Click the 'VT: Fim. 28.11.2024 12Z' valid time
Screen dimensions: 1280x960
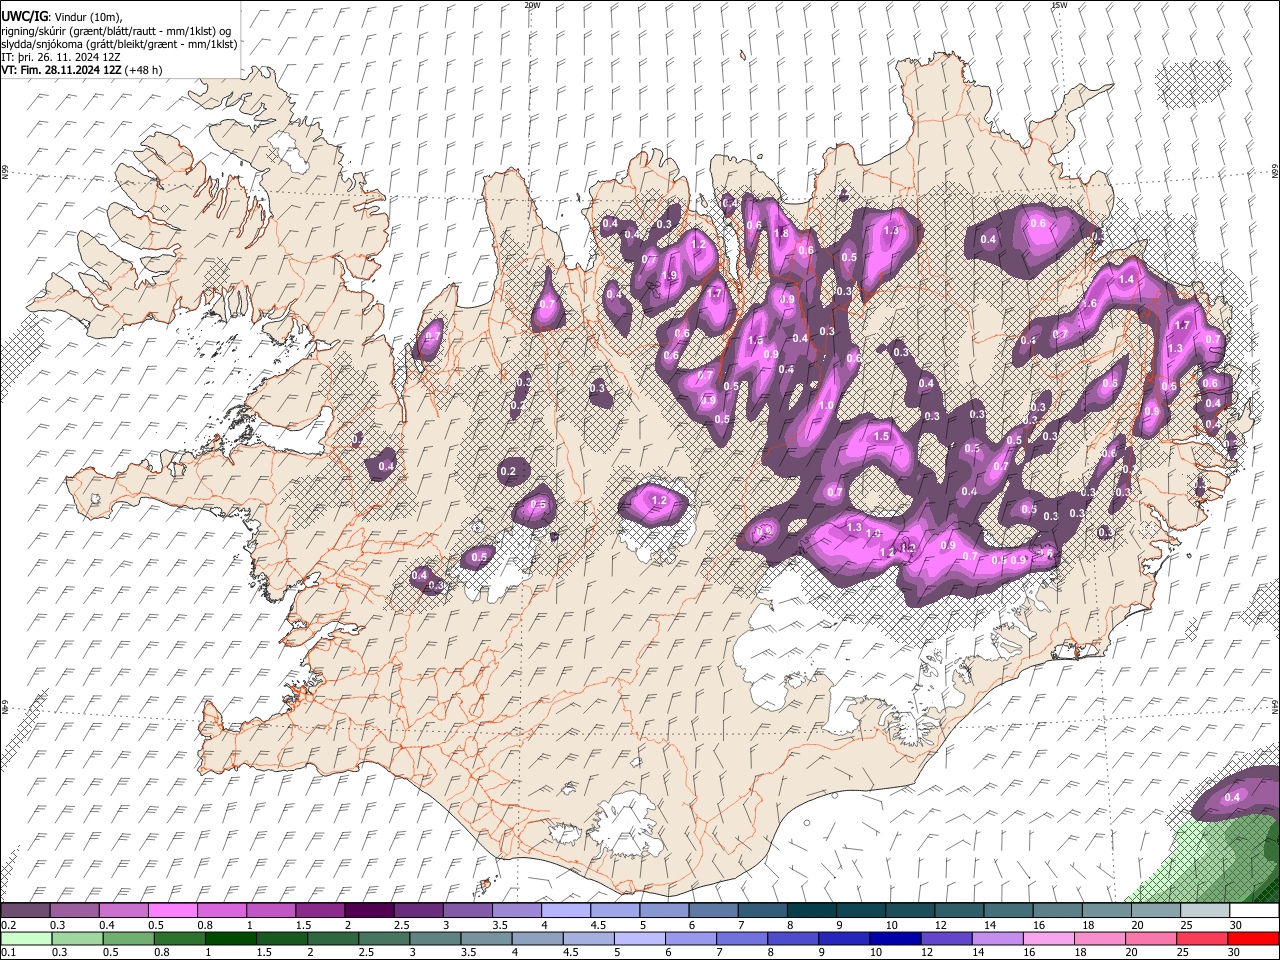[62, 70]
